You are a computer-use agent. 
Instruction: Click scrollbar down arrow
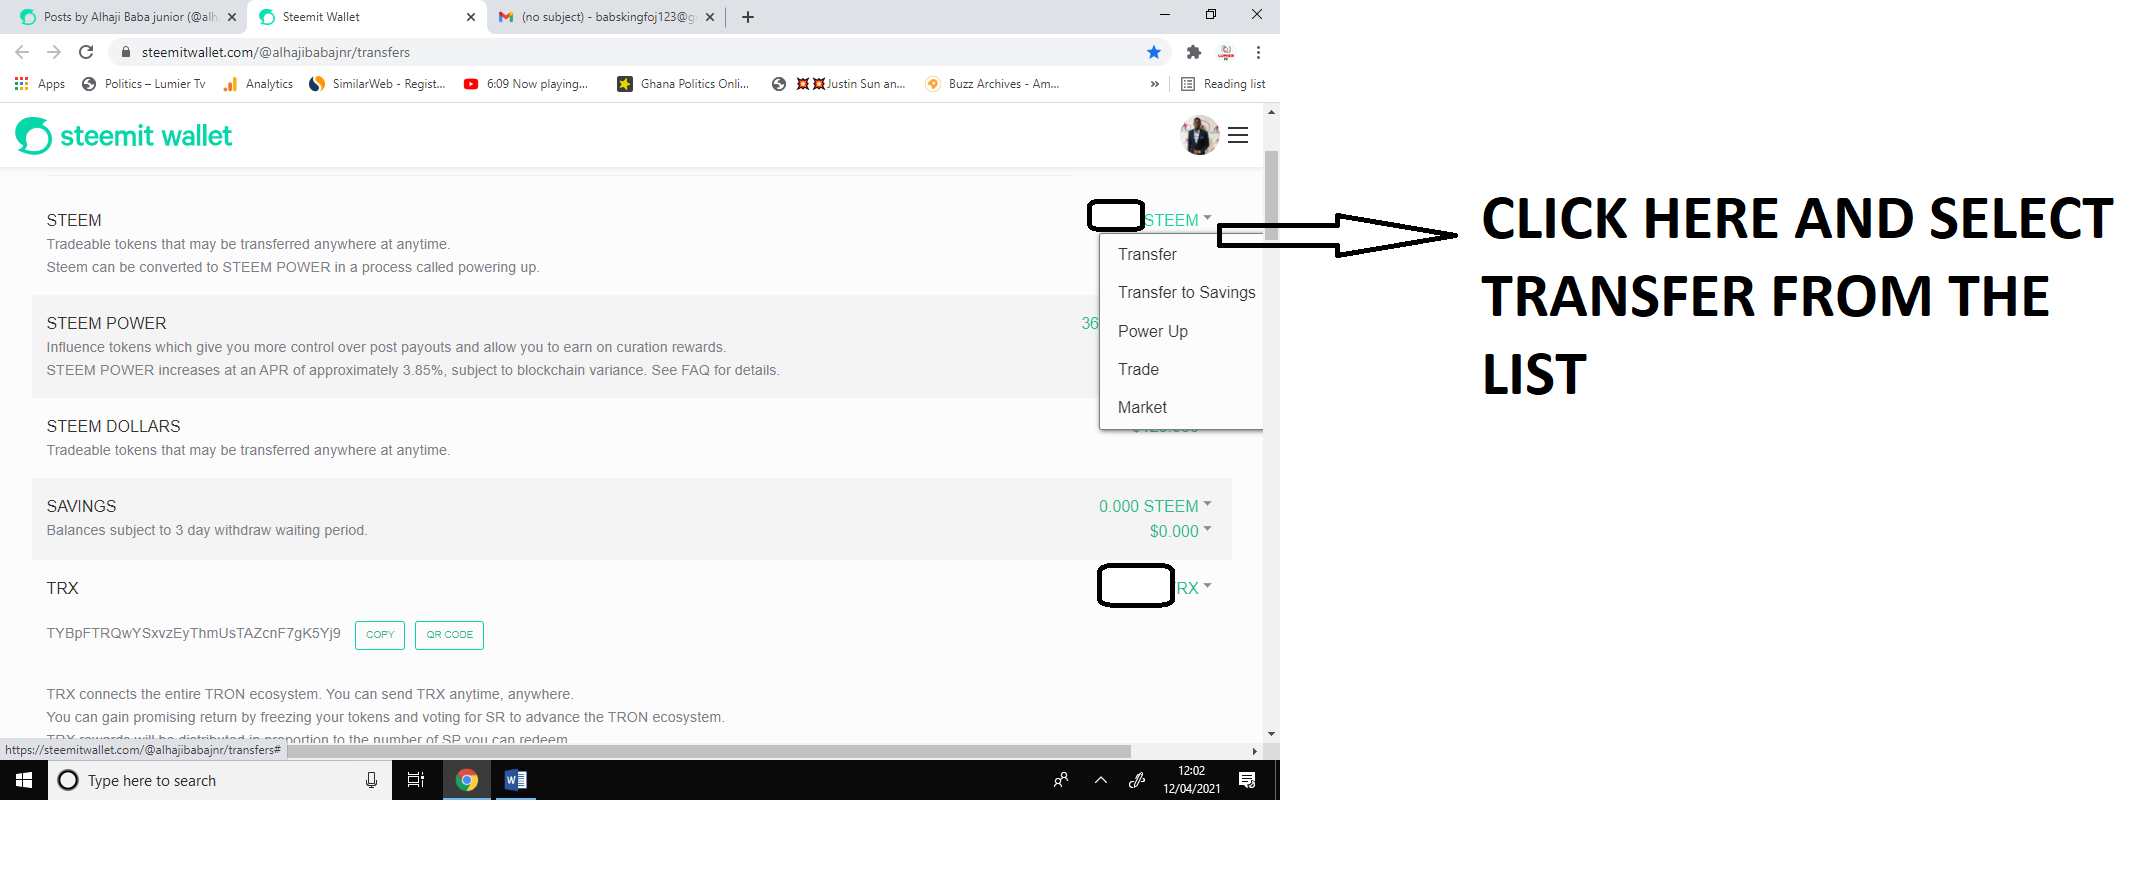pos(1271,734)
